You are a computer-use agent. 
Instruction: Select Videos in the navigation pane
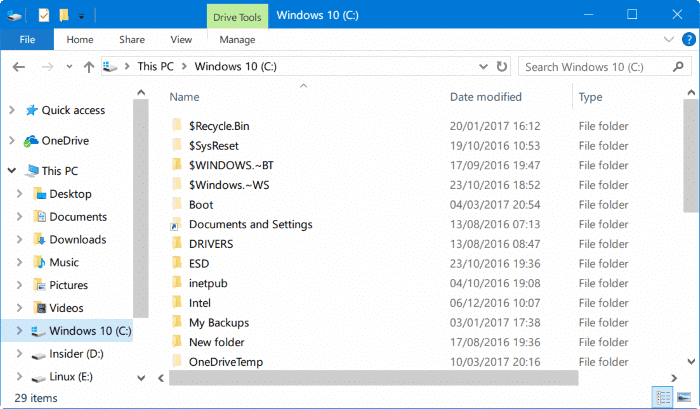pos(66,308)
